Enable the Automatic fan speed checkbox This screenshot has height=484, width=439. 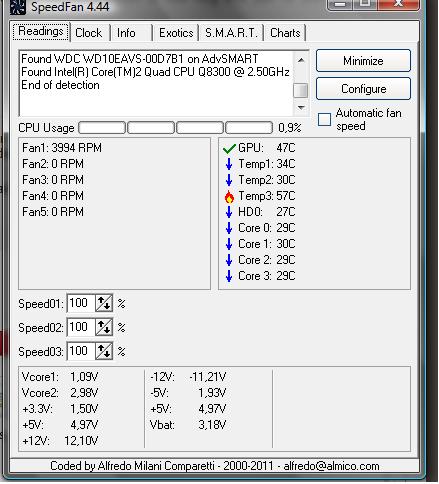pyautogui.click(x=324, y=119)
